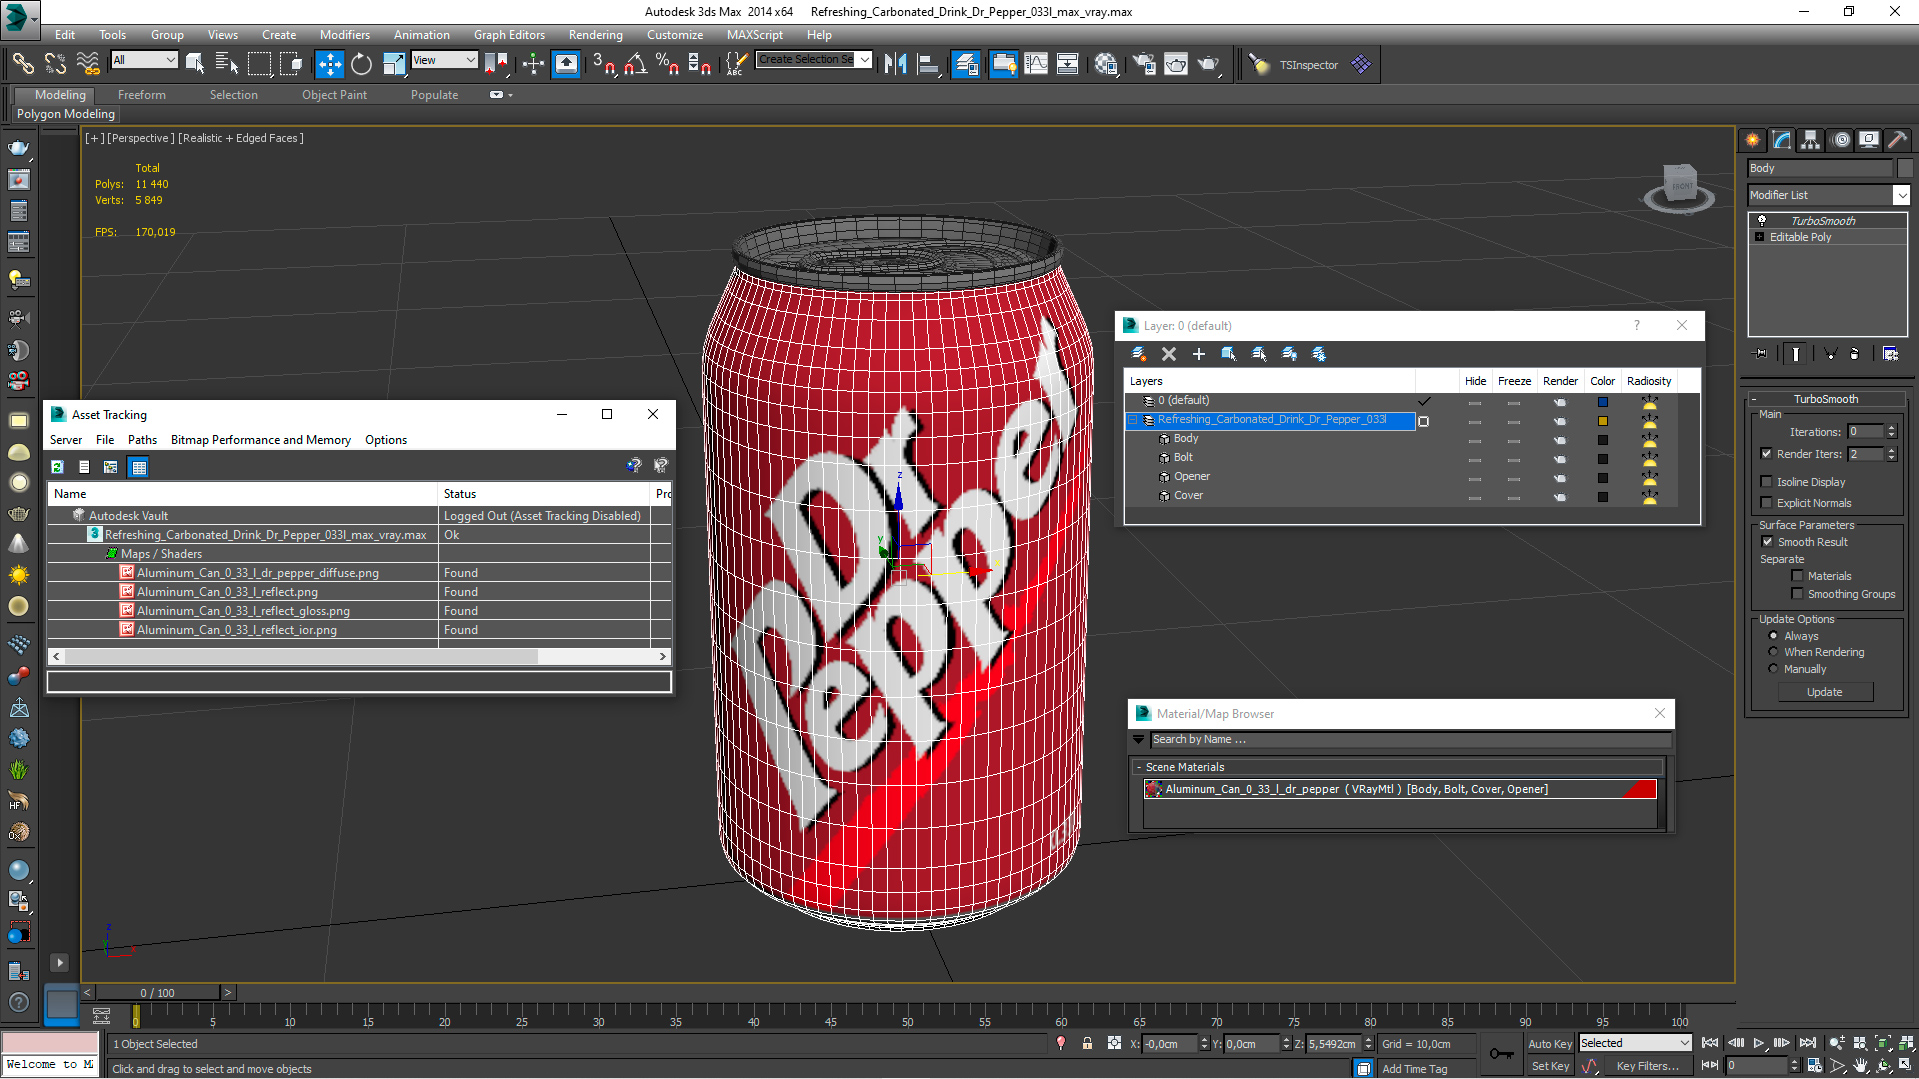Click the Play Animation button

click(x=1758, y=1043)
